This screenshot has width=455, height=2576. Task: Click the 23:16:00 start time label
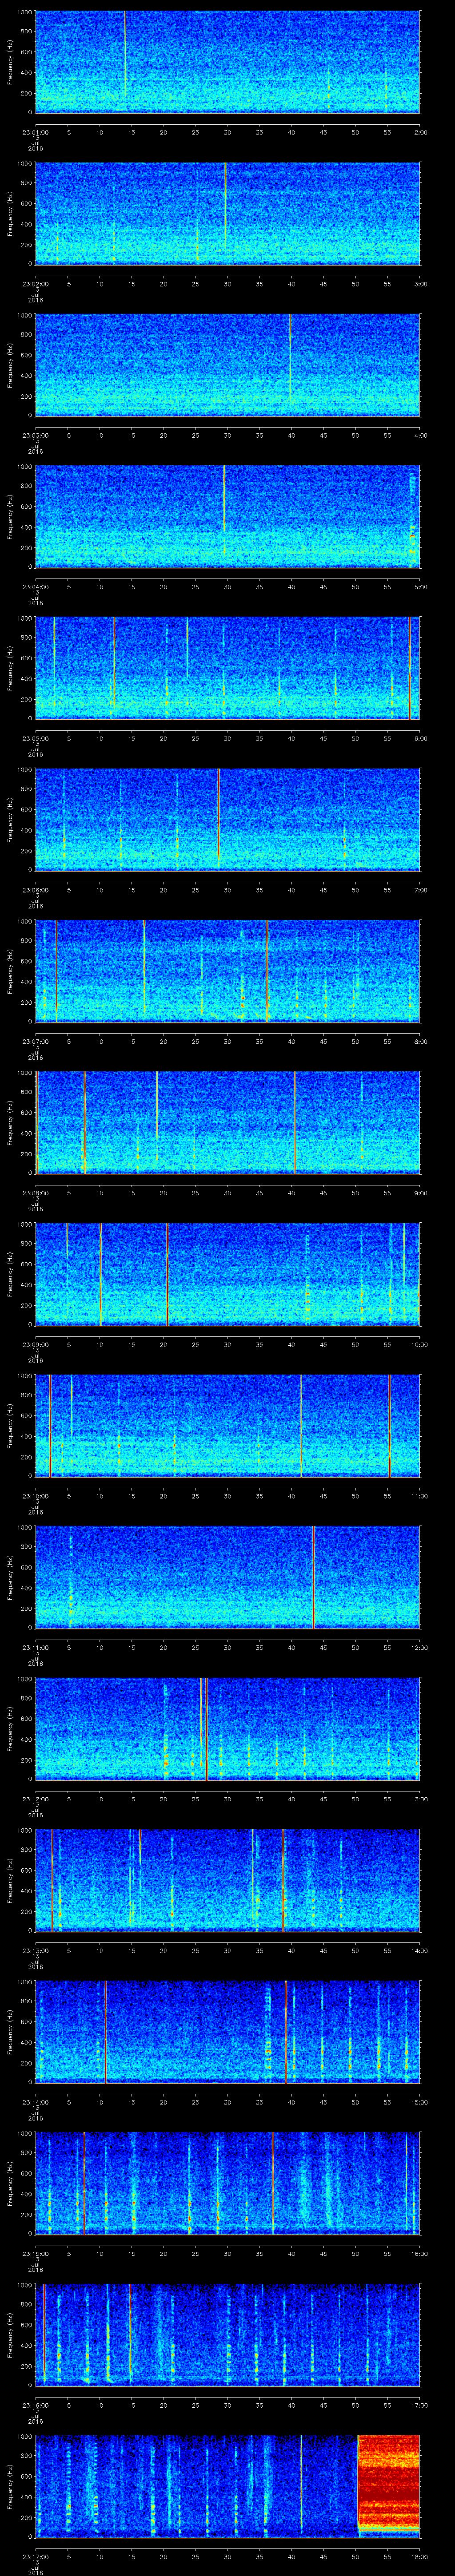pos(35,2404)
